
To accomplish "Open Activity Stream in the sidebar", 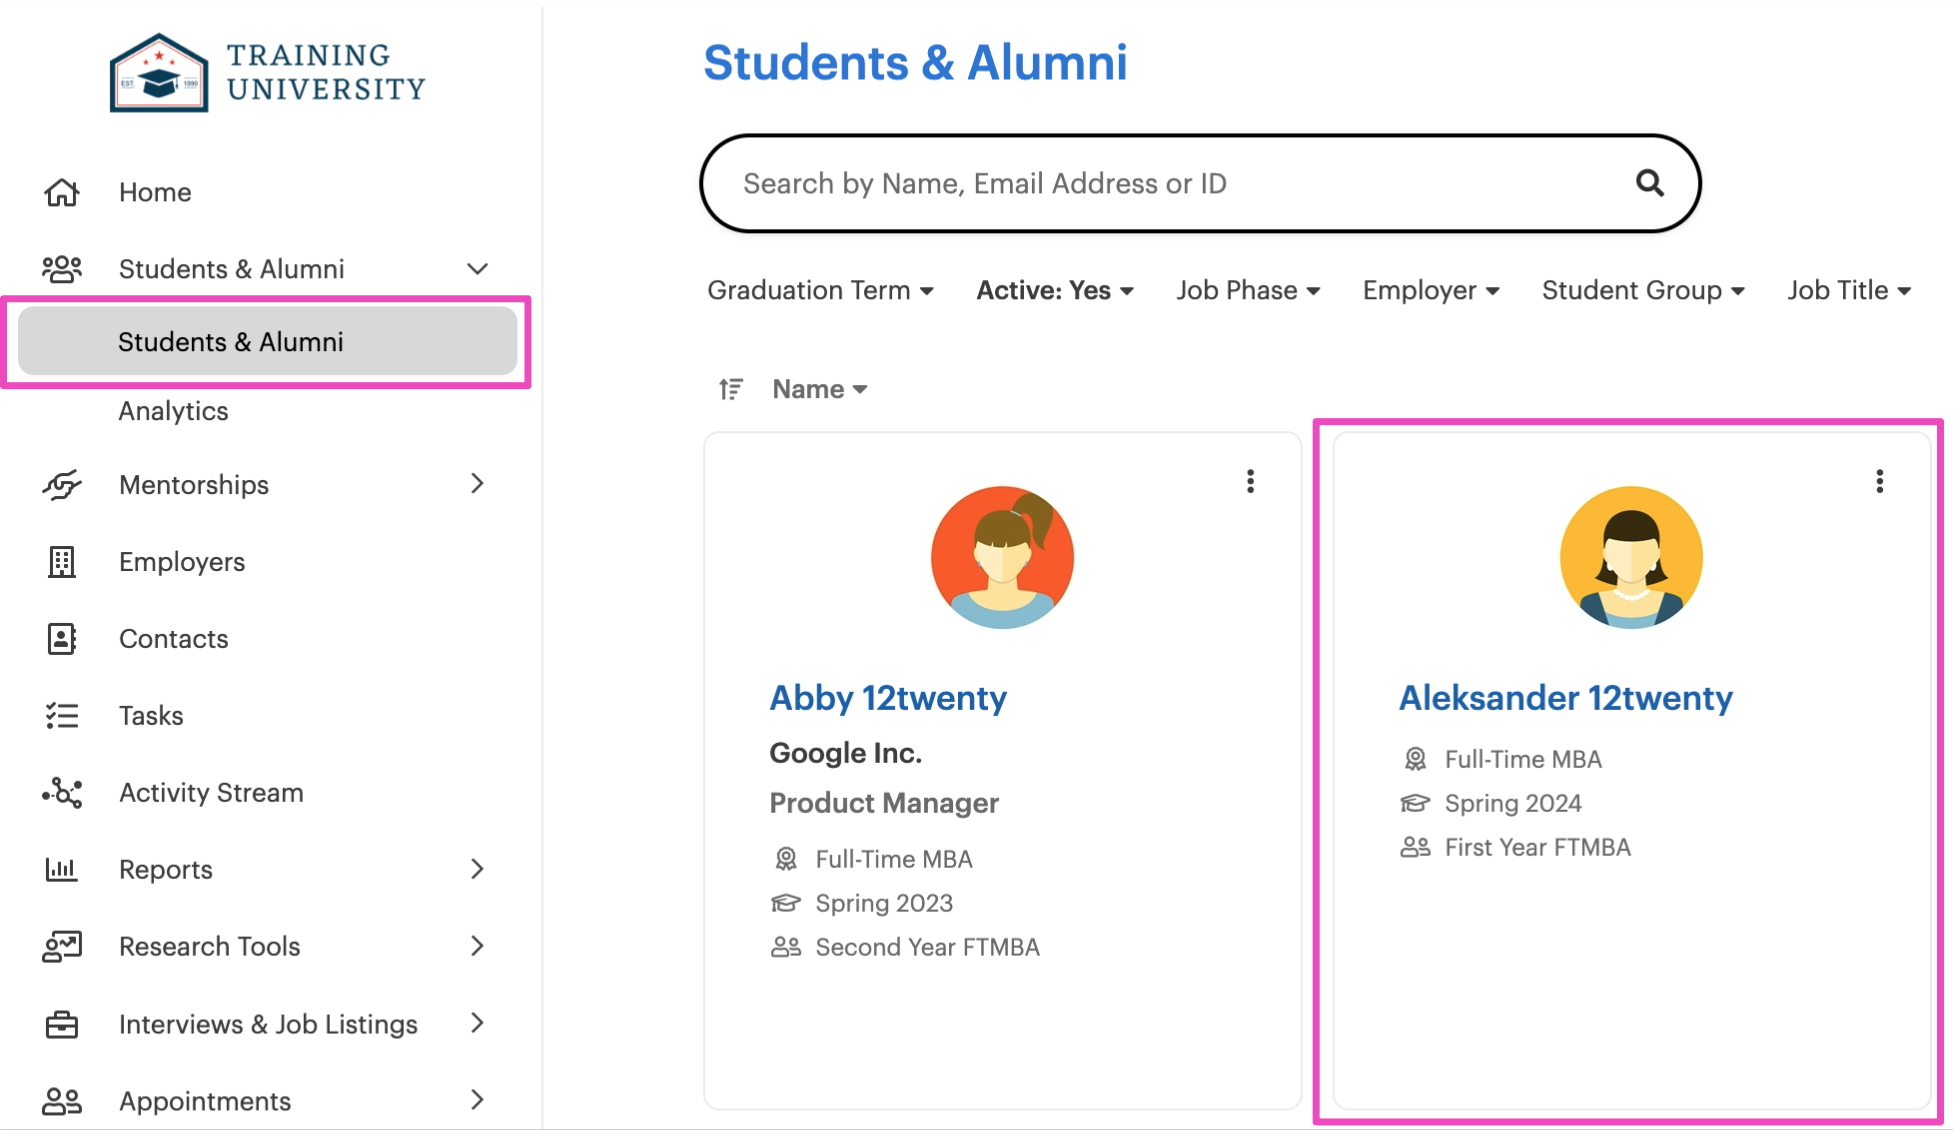I will tap(211, 793).
